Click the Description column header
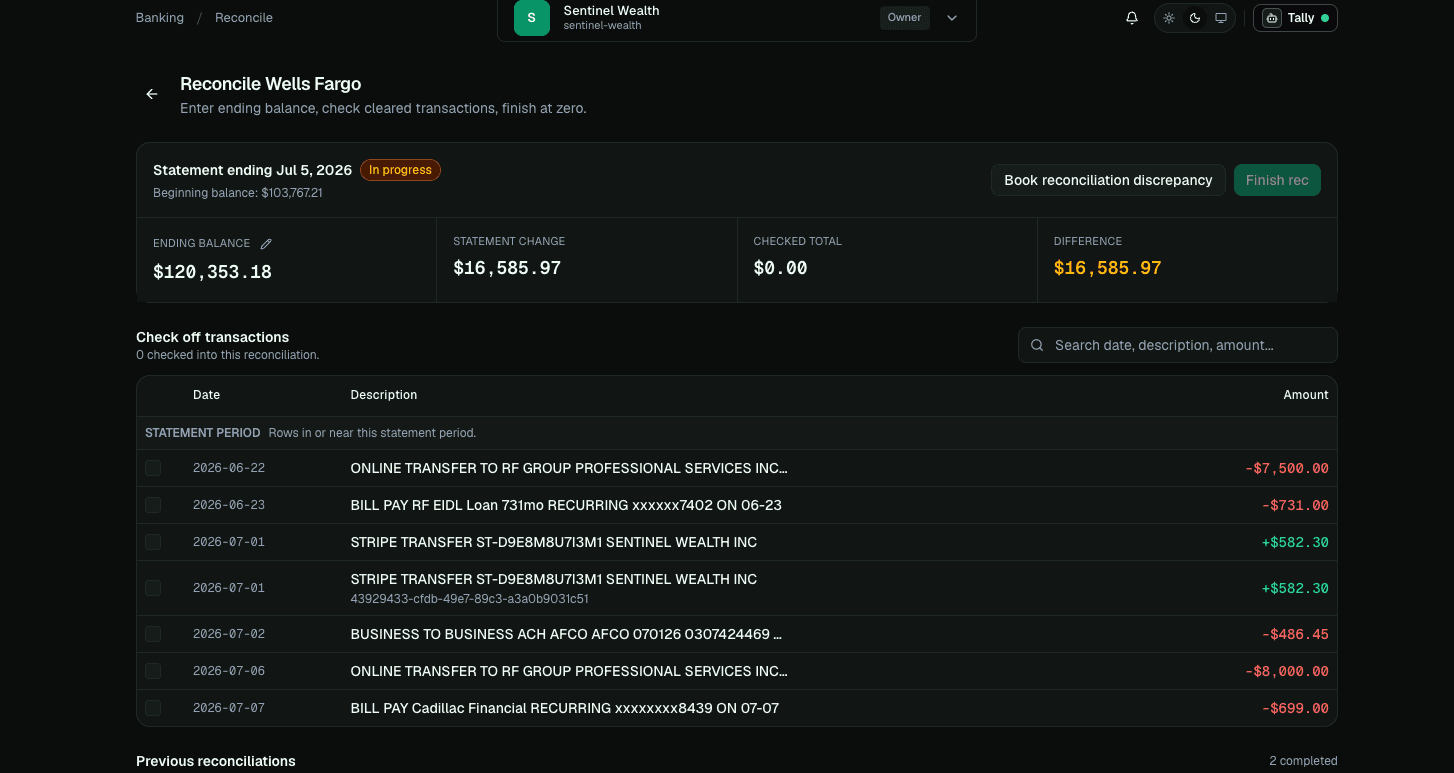Viewport: 1454px width, 773px height. tap(384, 395)
